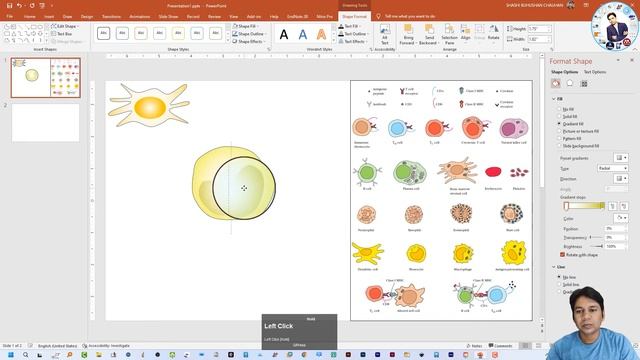This screenshot has height=360, width=640.
Task: Select Picture or texture fill option
Action: (x=560, y=131)
